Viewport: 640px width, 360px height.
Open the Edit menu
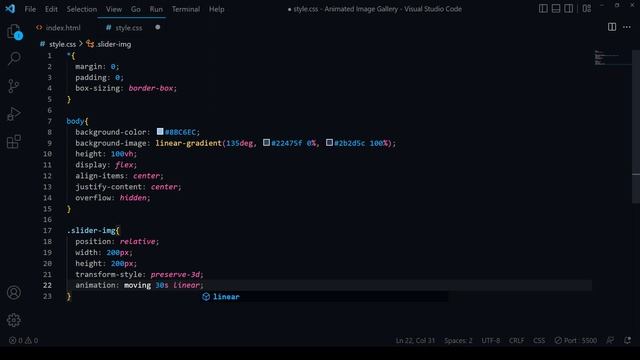pyautogui.click(x=51, y=9)
